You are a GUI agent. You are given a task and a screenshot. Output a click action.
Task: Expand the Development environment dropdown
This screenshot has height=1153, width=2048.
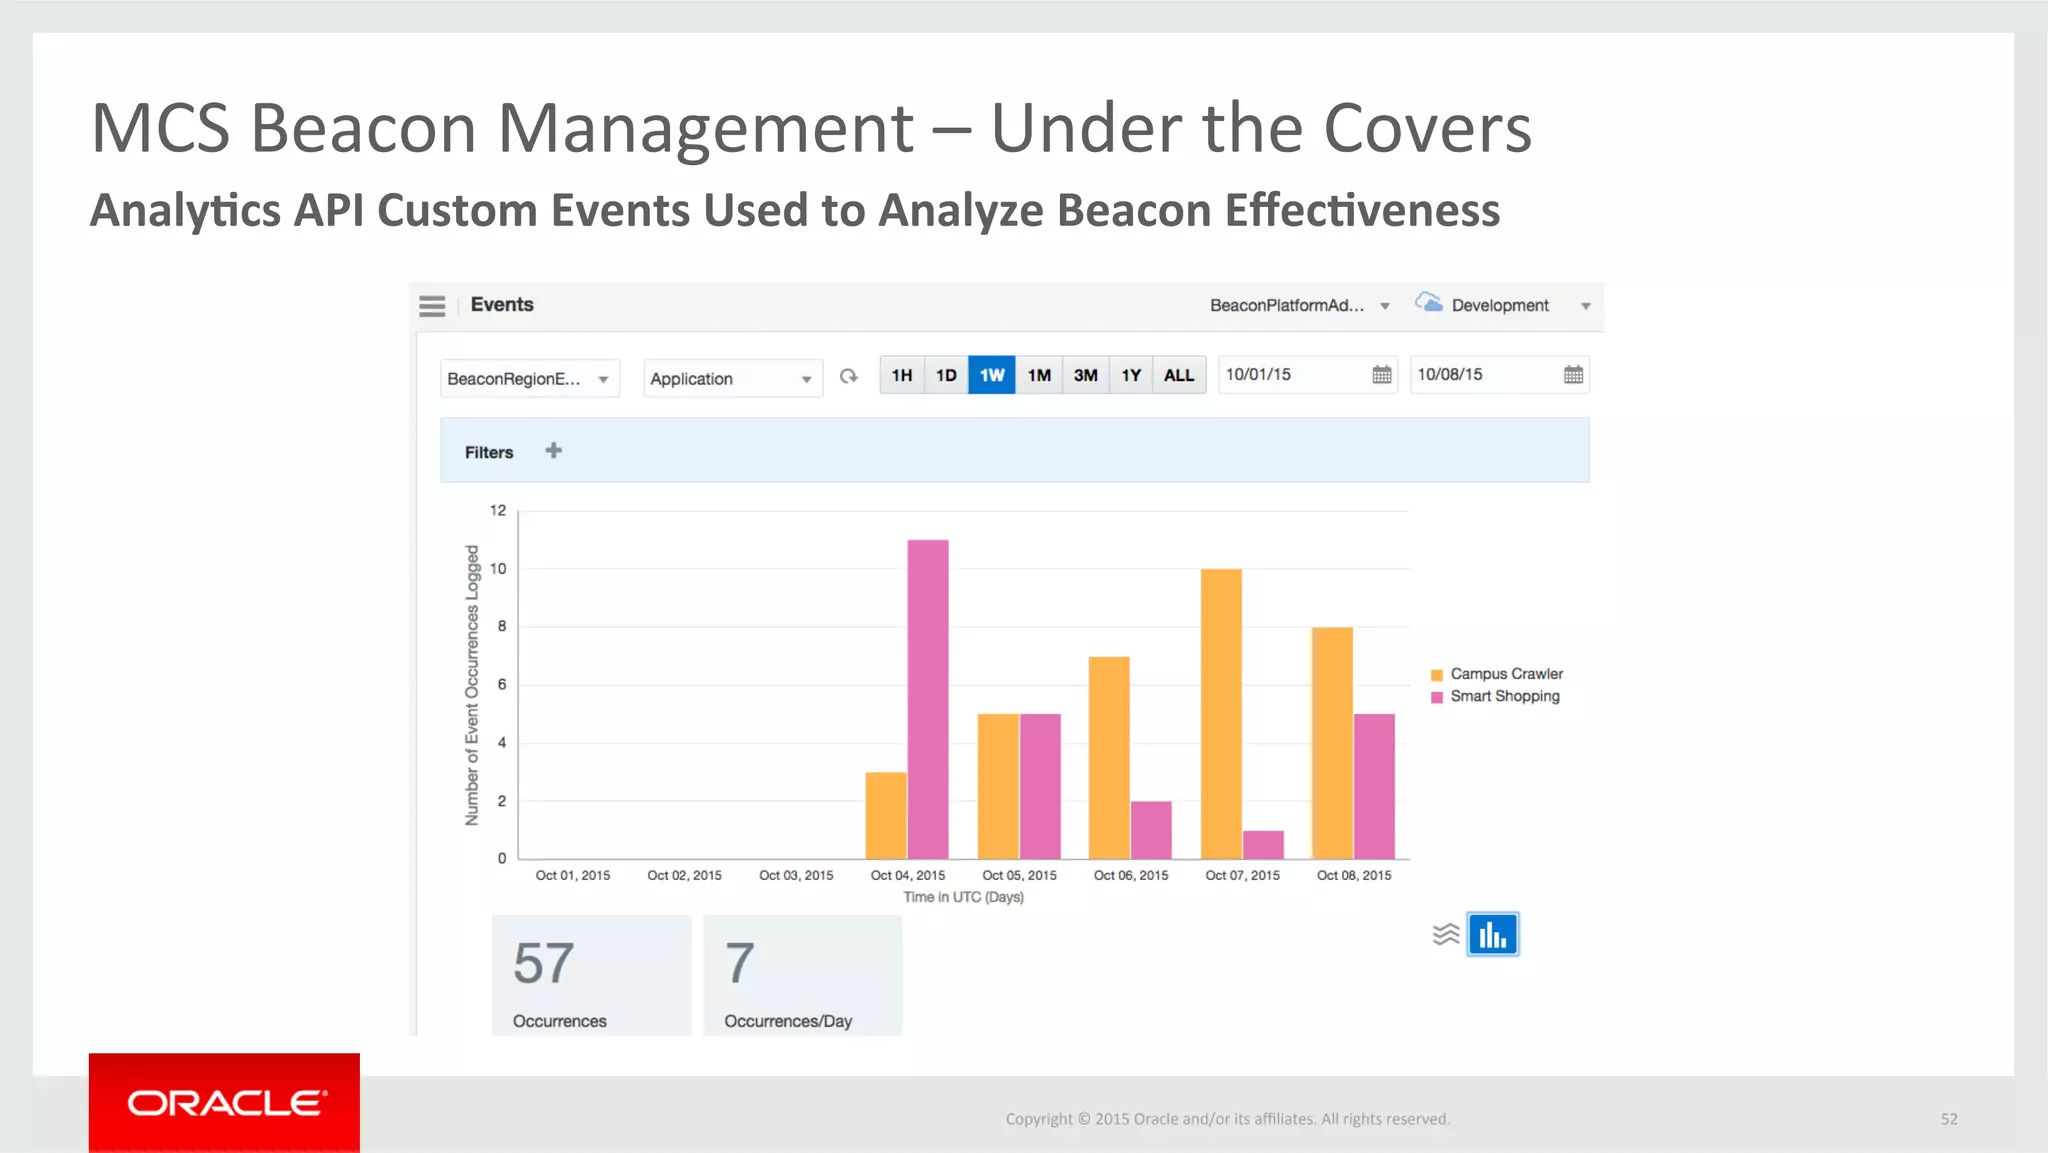click(1585, 306)
